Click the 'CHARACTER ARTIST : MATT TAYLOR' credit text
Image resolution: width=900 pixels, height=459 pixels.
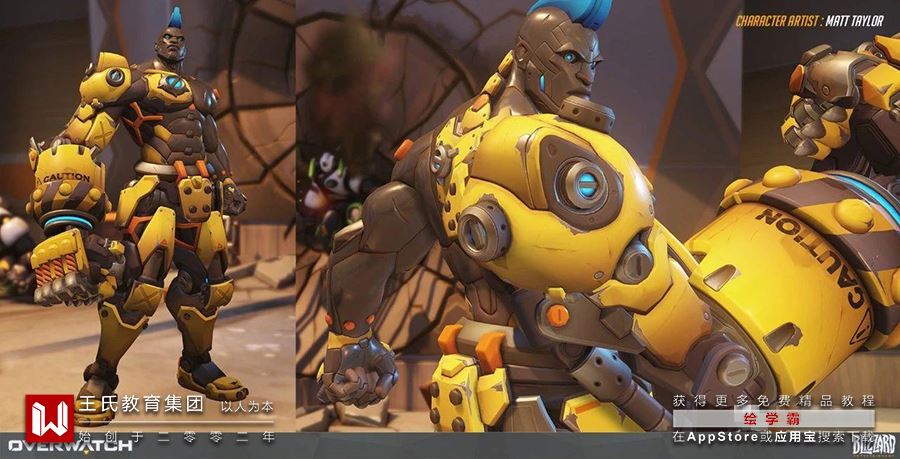pos(809,21)
